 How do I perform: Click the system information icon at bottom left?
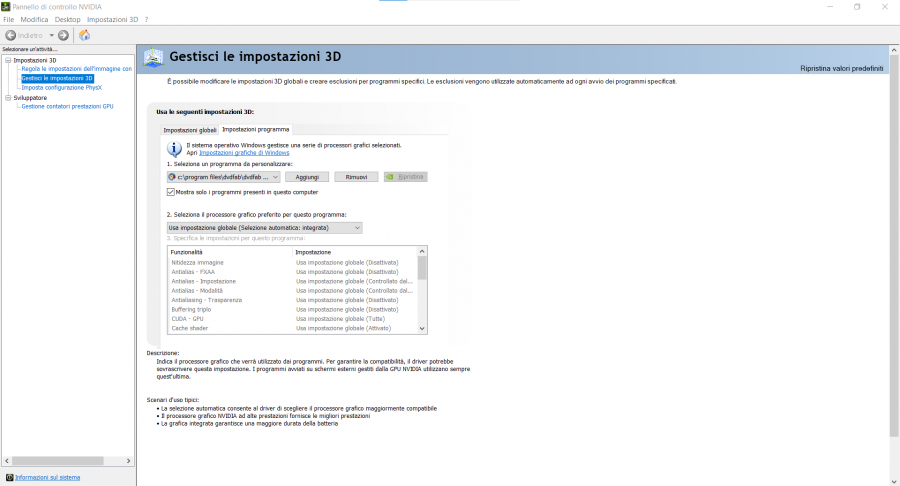tap(9, 477)
